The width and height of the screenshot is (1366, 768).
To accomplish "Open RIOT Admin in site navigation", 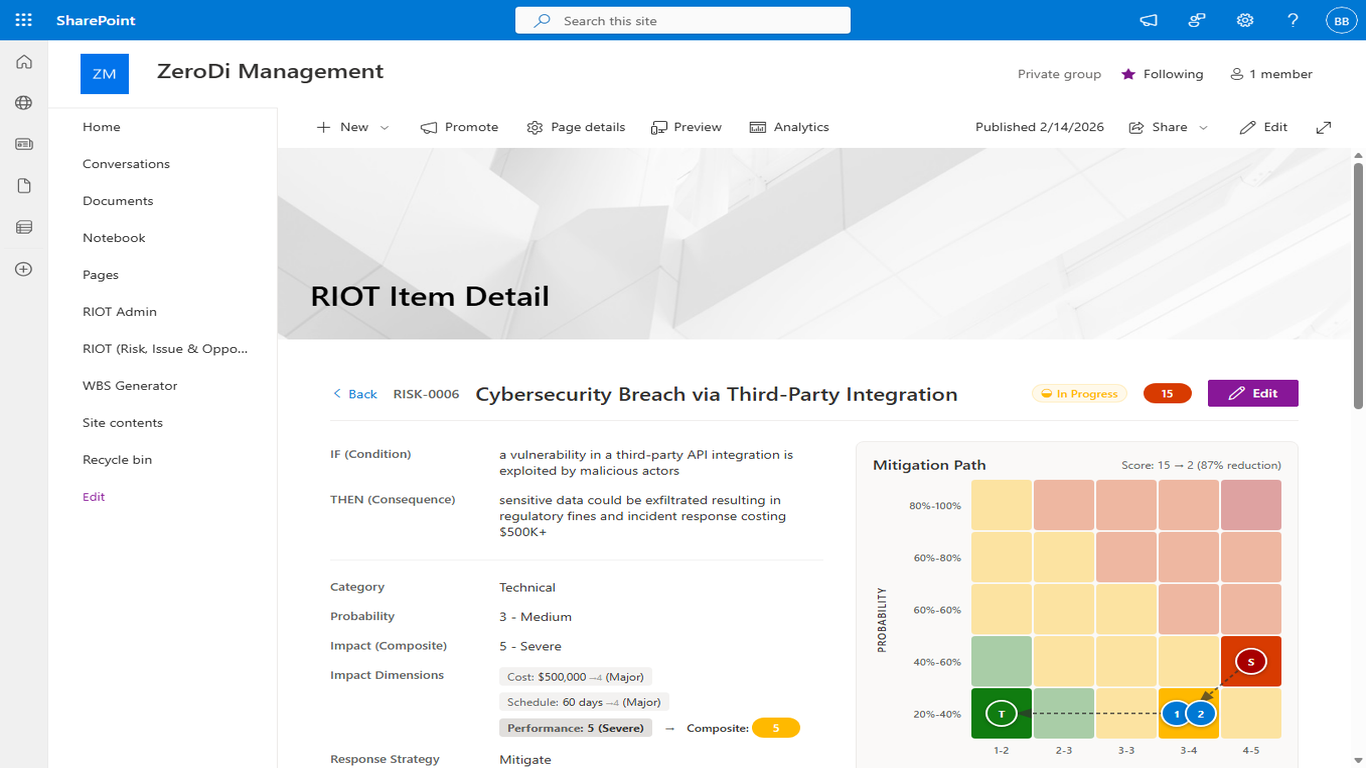I will tap(120, 312).
